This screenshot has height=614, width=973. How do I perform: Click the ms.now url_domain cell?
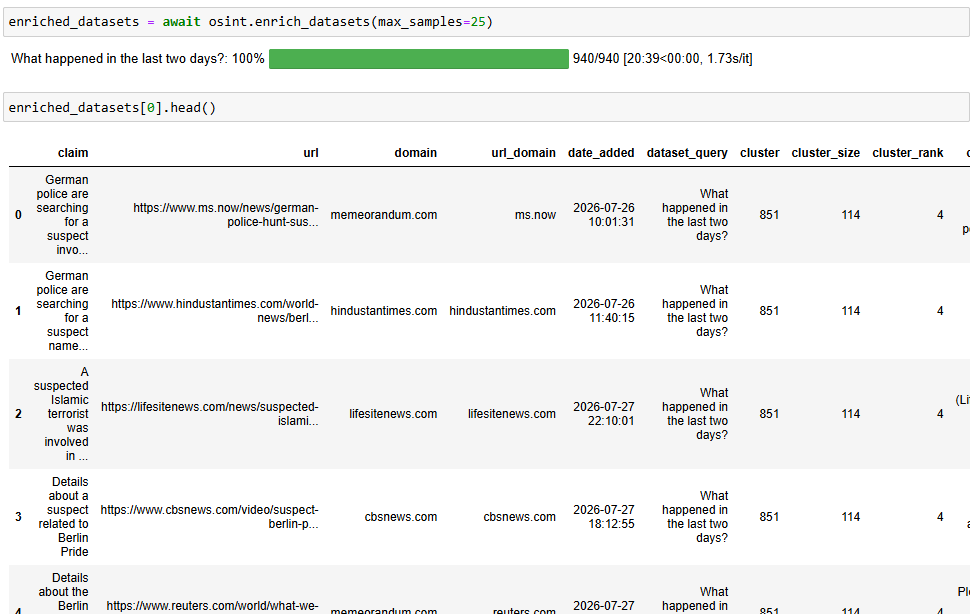coord(535,215)
